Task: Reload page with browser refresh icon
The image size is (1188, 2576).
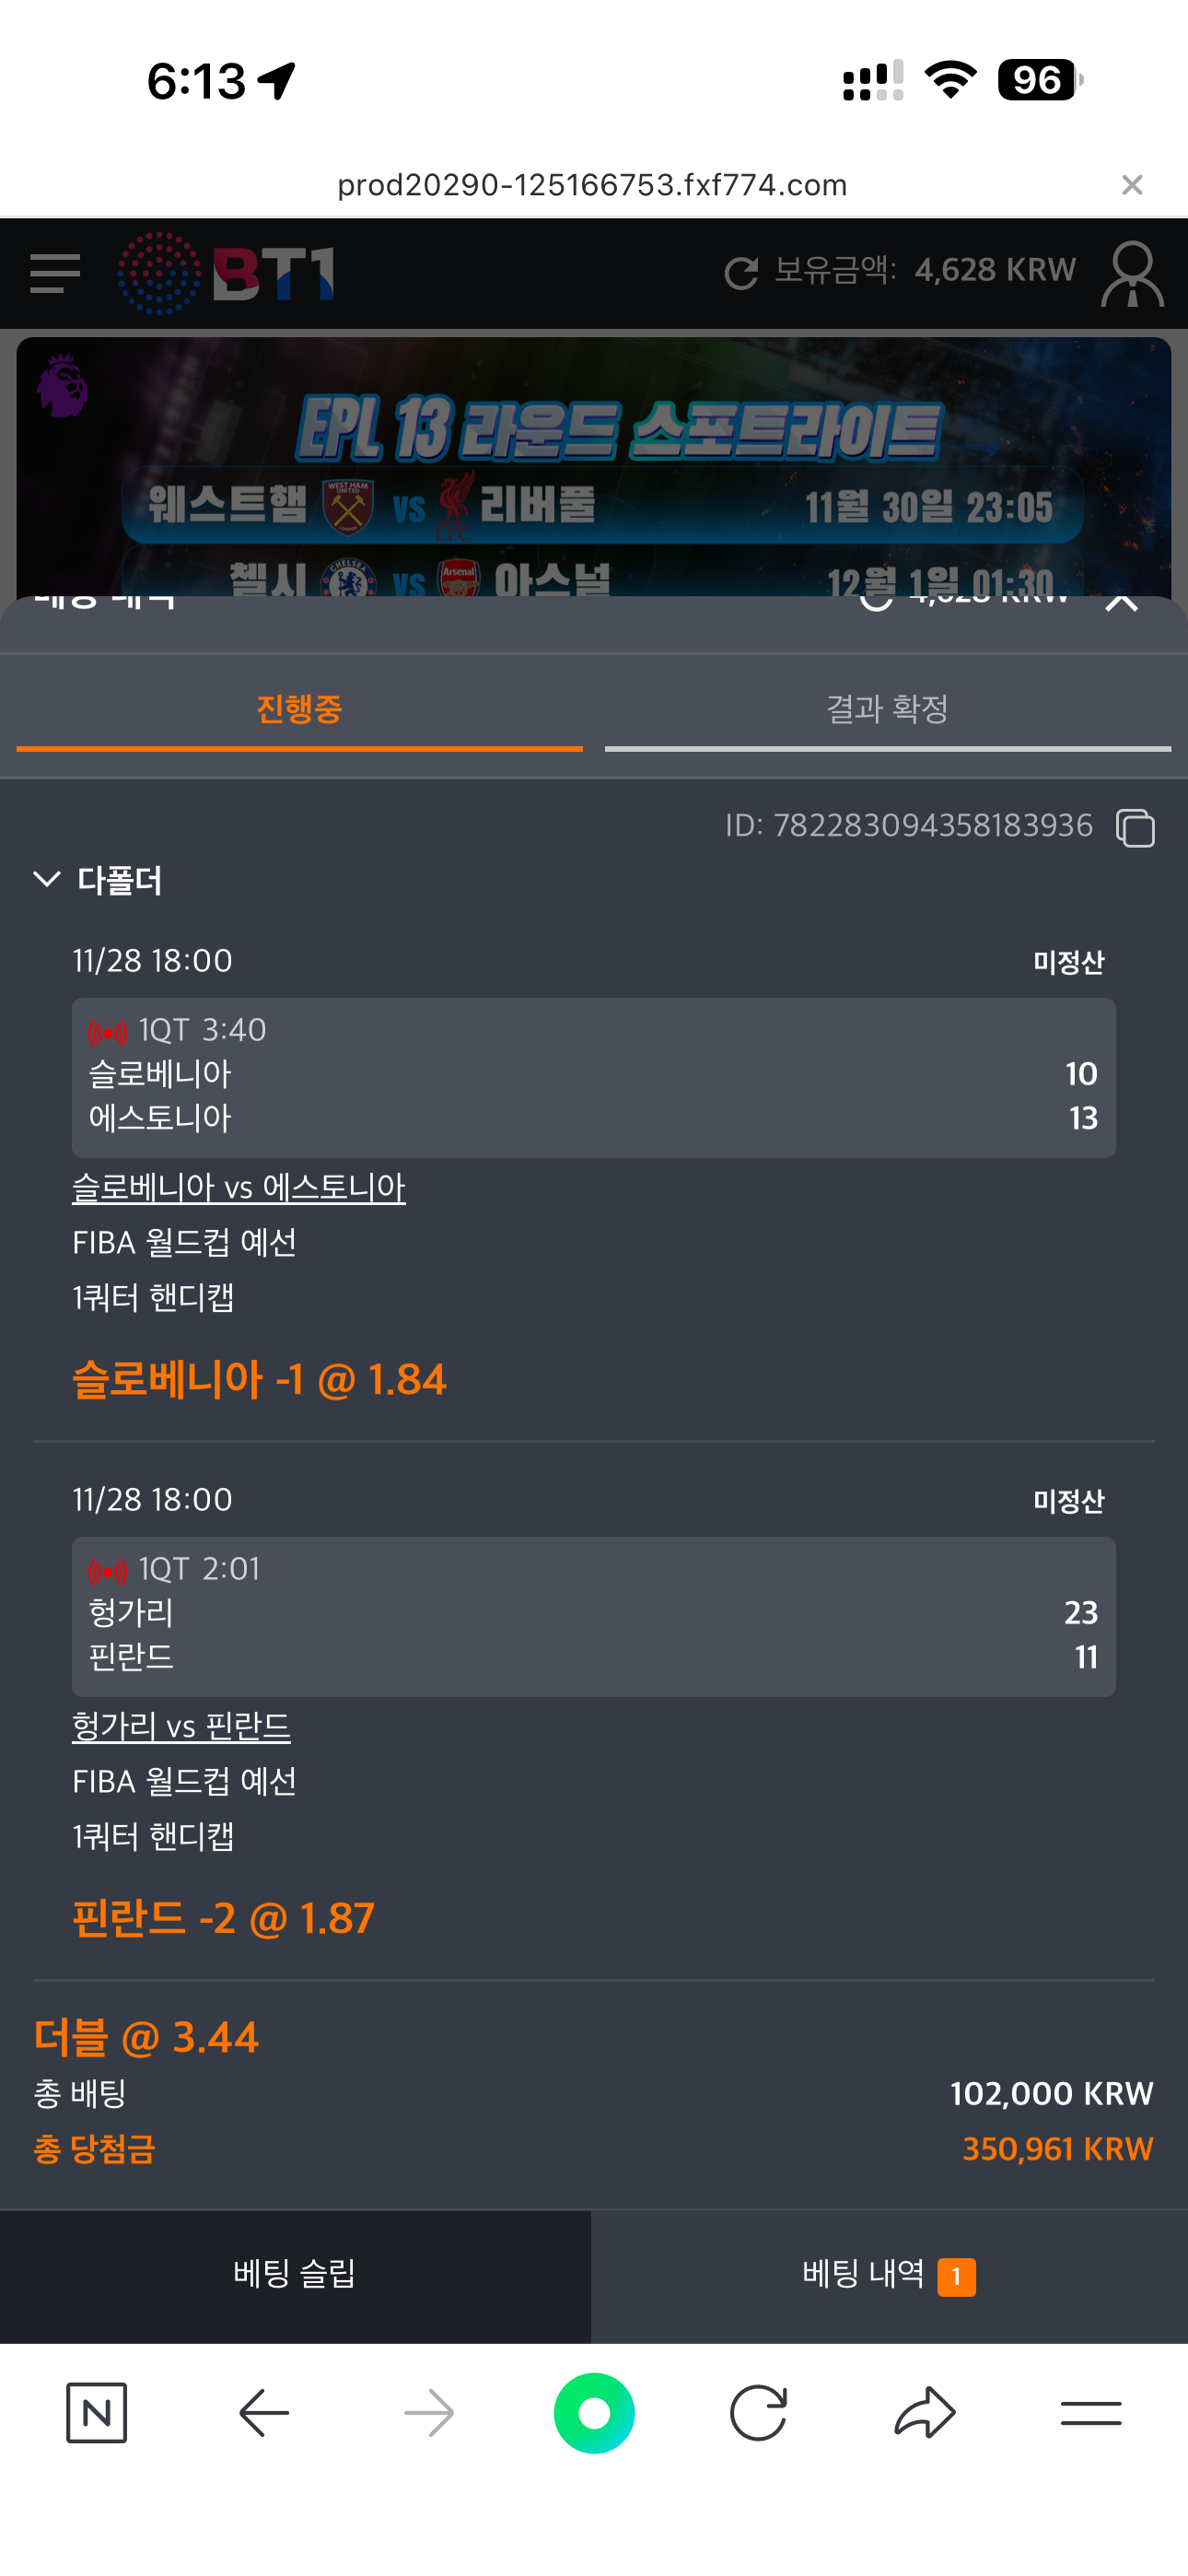Action: (758, 2413)
